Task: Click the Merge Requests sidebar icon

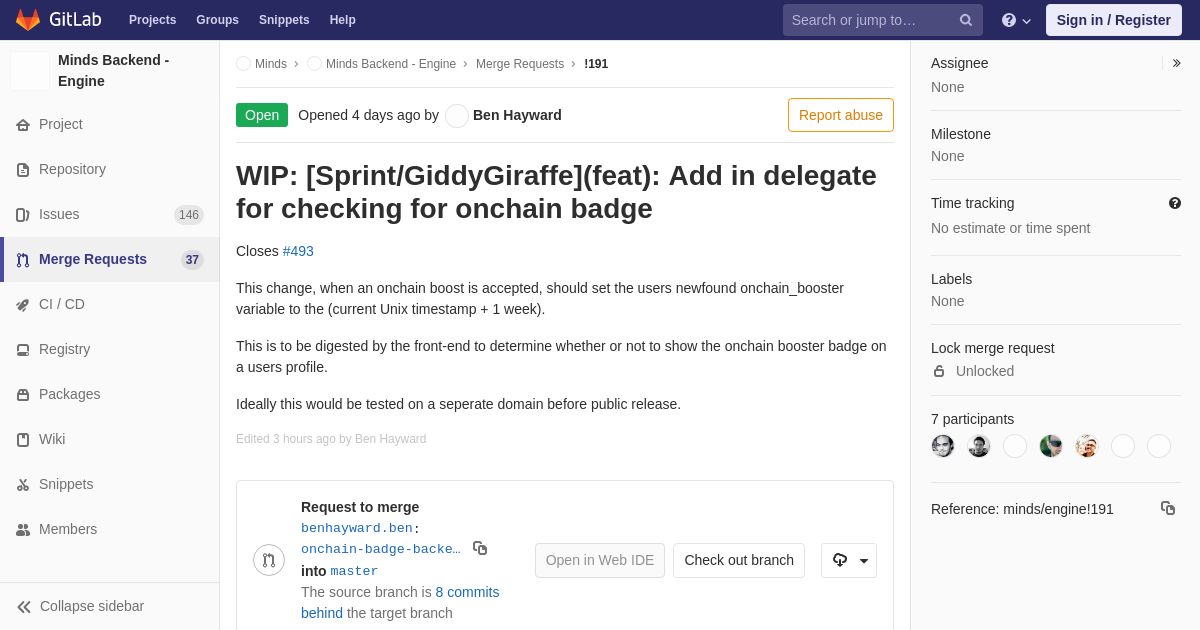Action: click(x=23, y=260)
